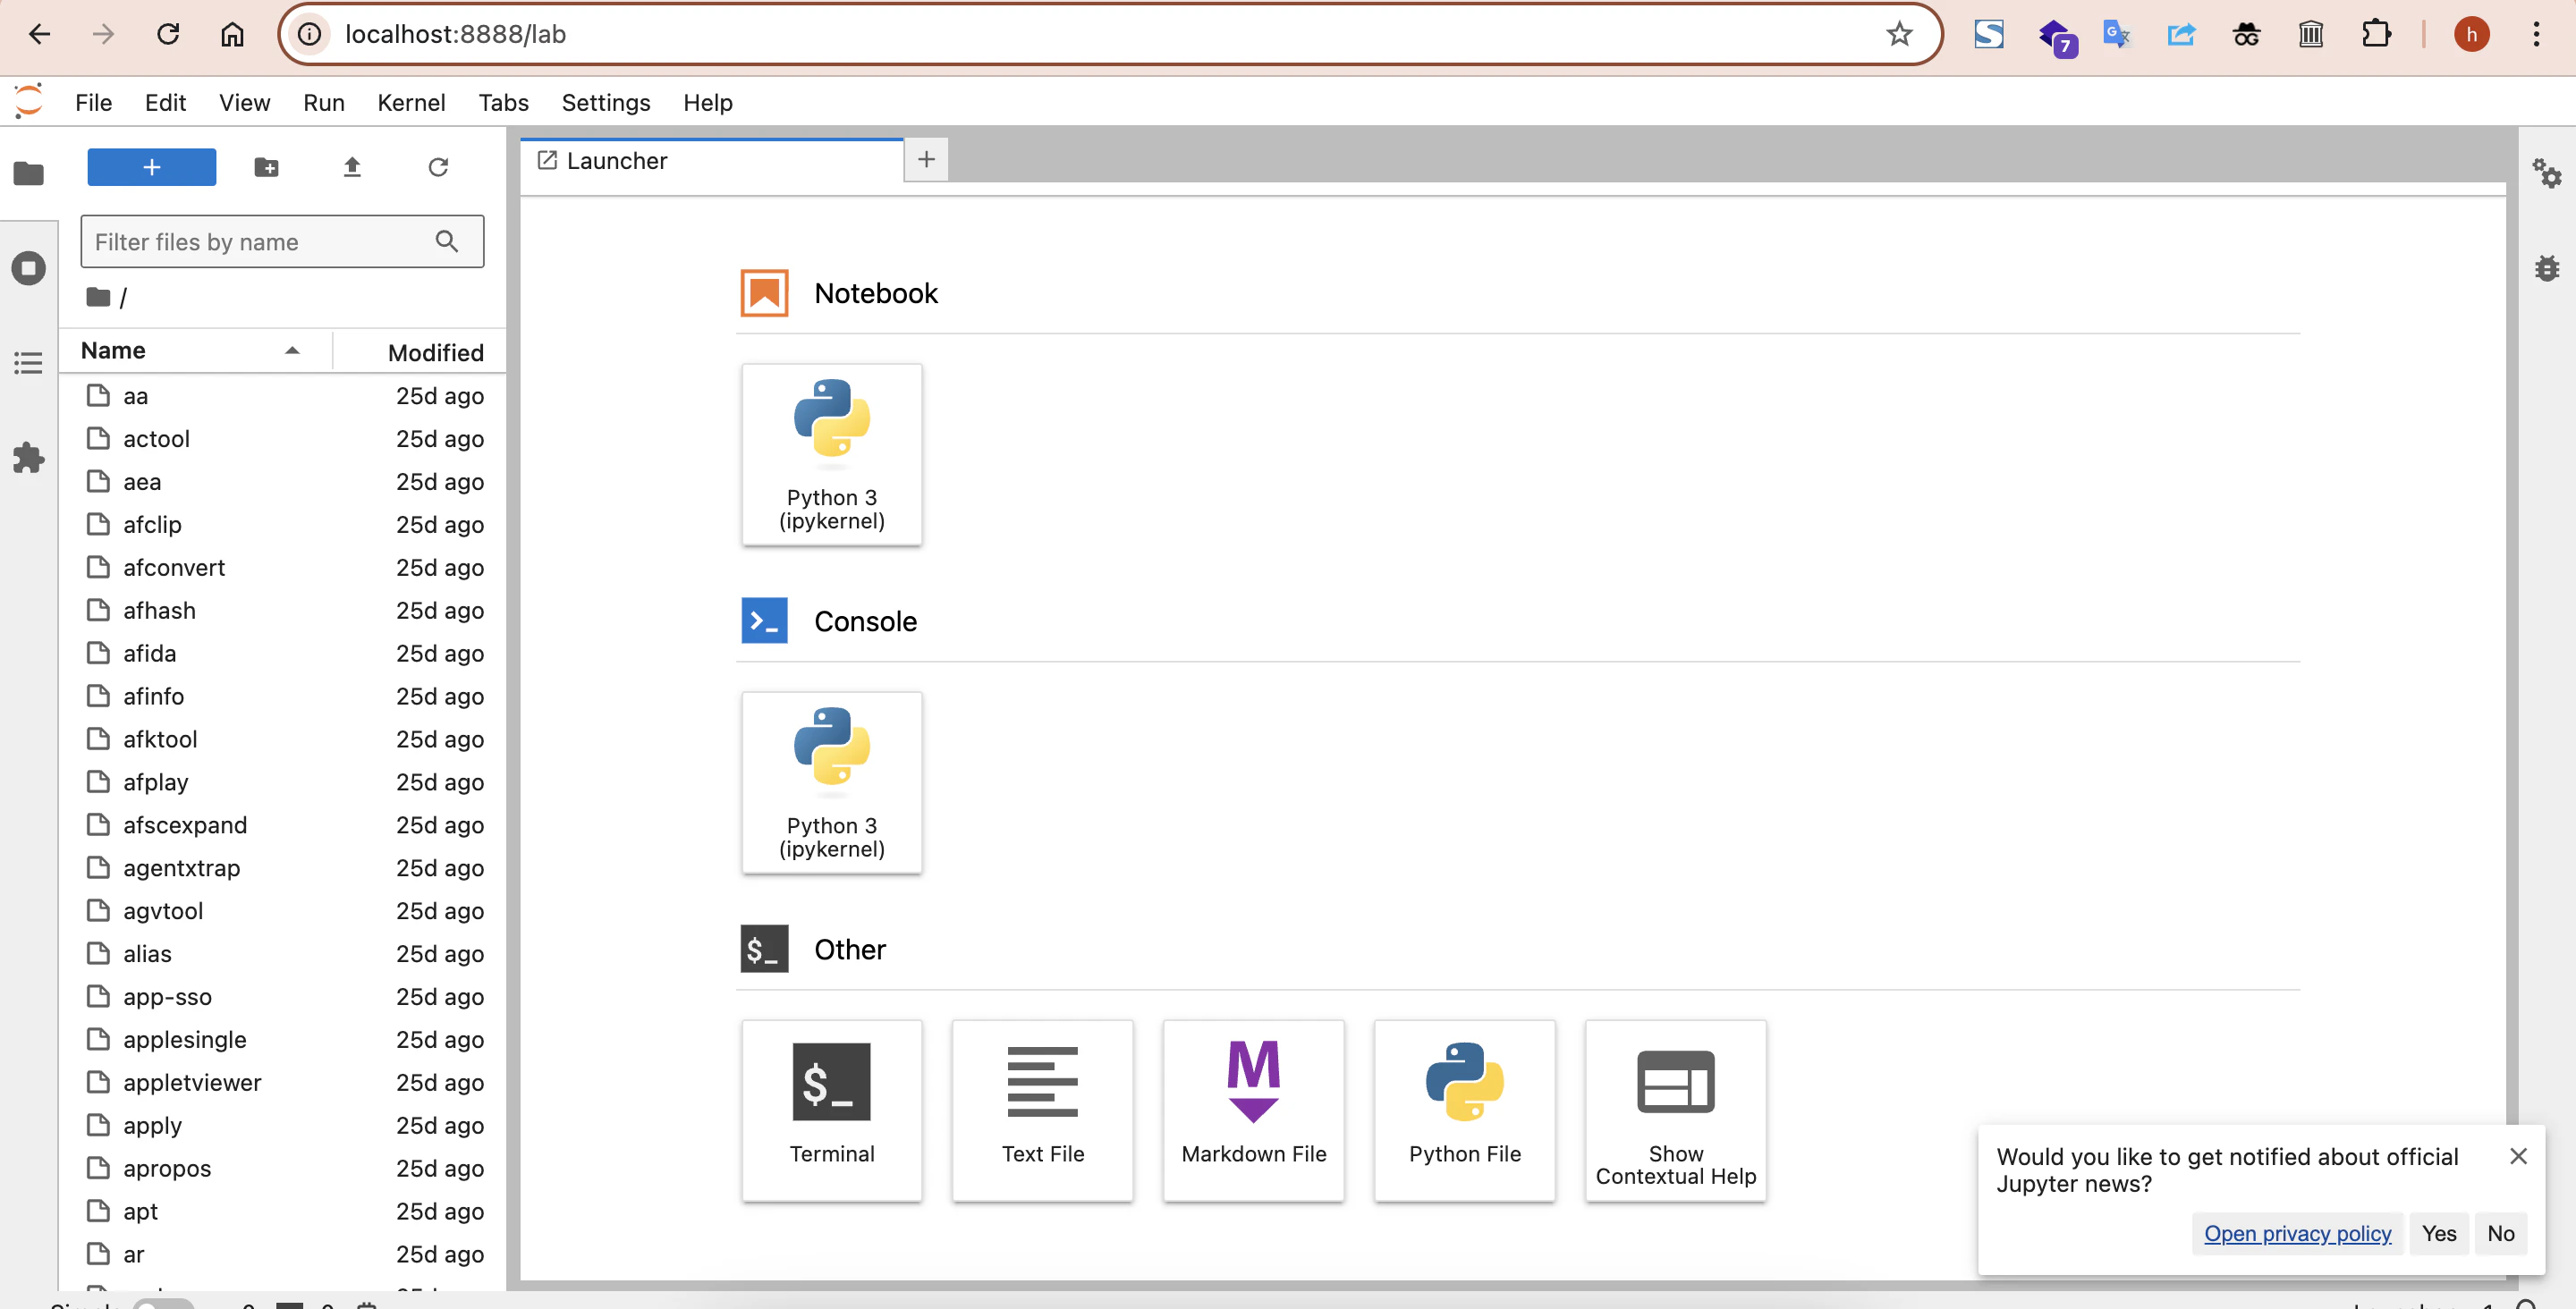Select the file named app-sso
The width and height of the screenshot is (2576, 1309).
pyautogui.click(x=282, y=998)
